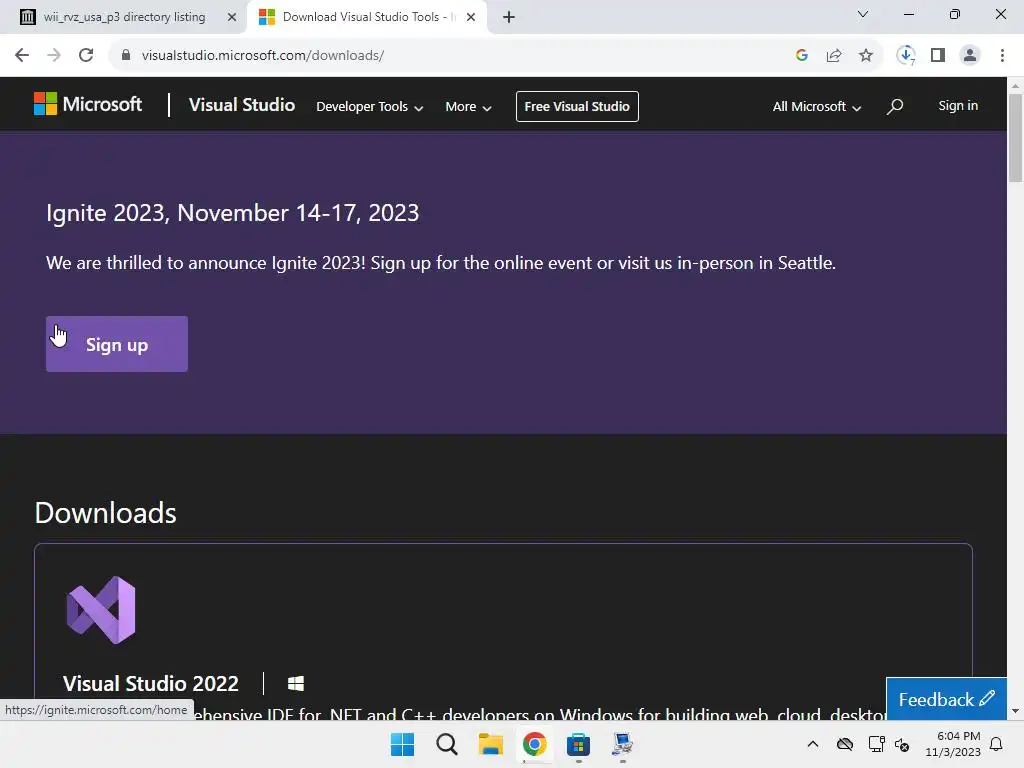Image resolution: width=1024 pixels, height=768 pixels.
Task: Open a new browser tab
Action: coord(509,18)
